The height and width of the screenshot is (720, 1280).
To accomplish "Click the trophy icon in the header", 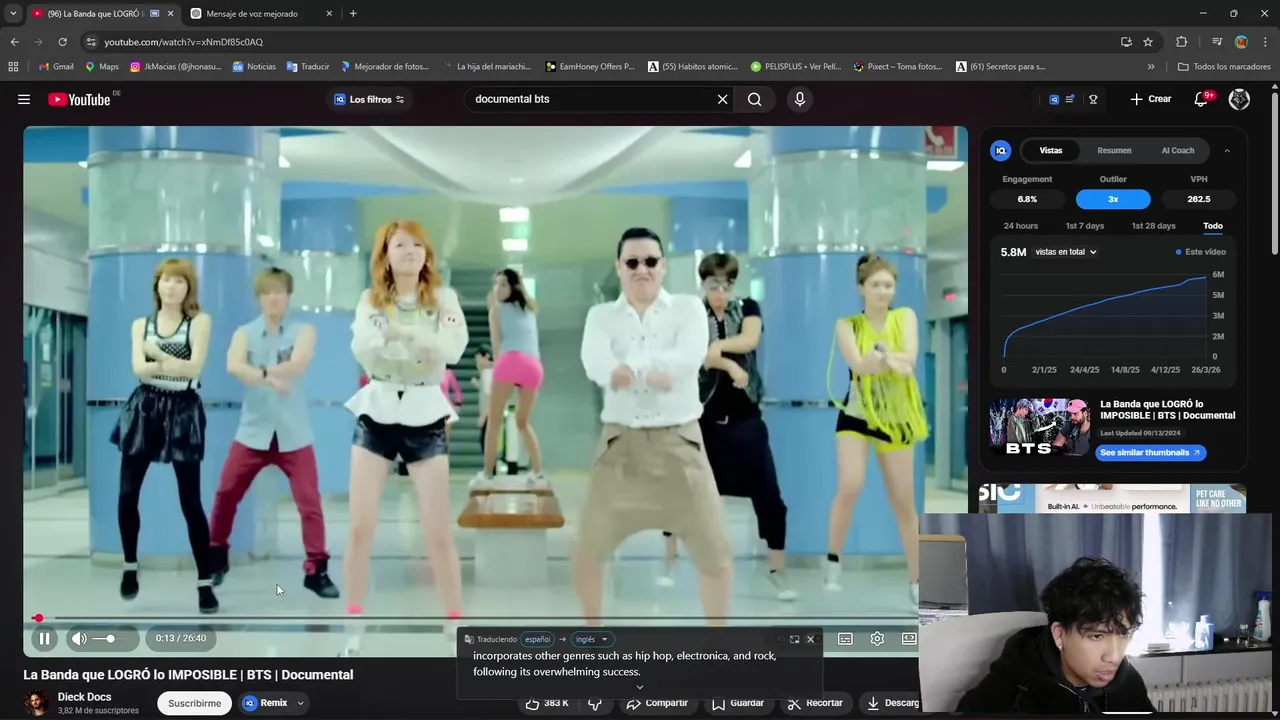I will point(1093,99).
